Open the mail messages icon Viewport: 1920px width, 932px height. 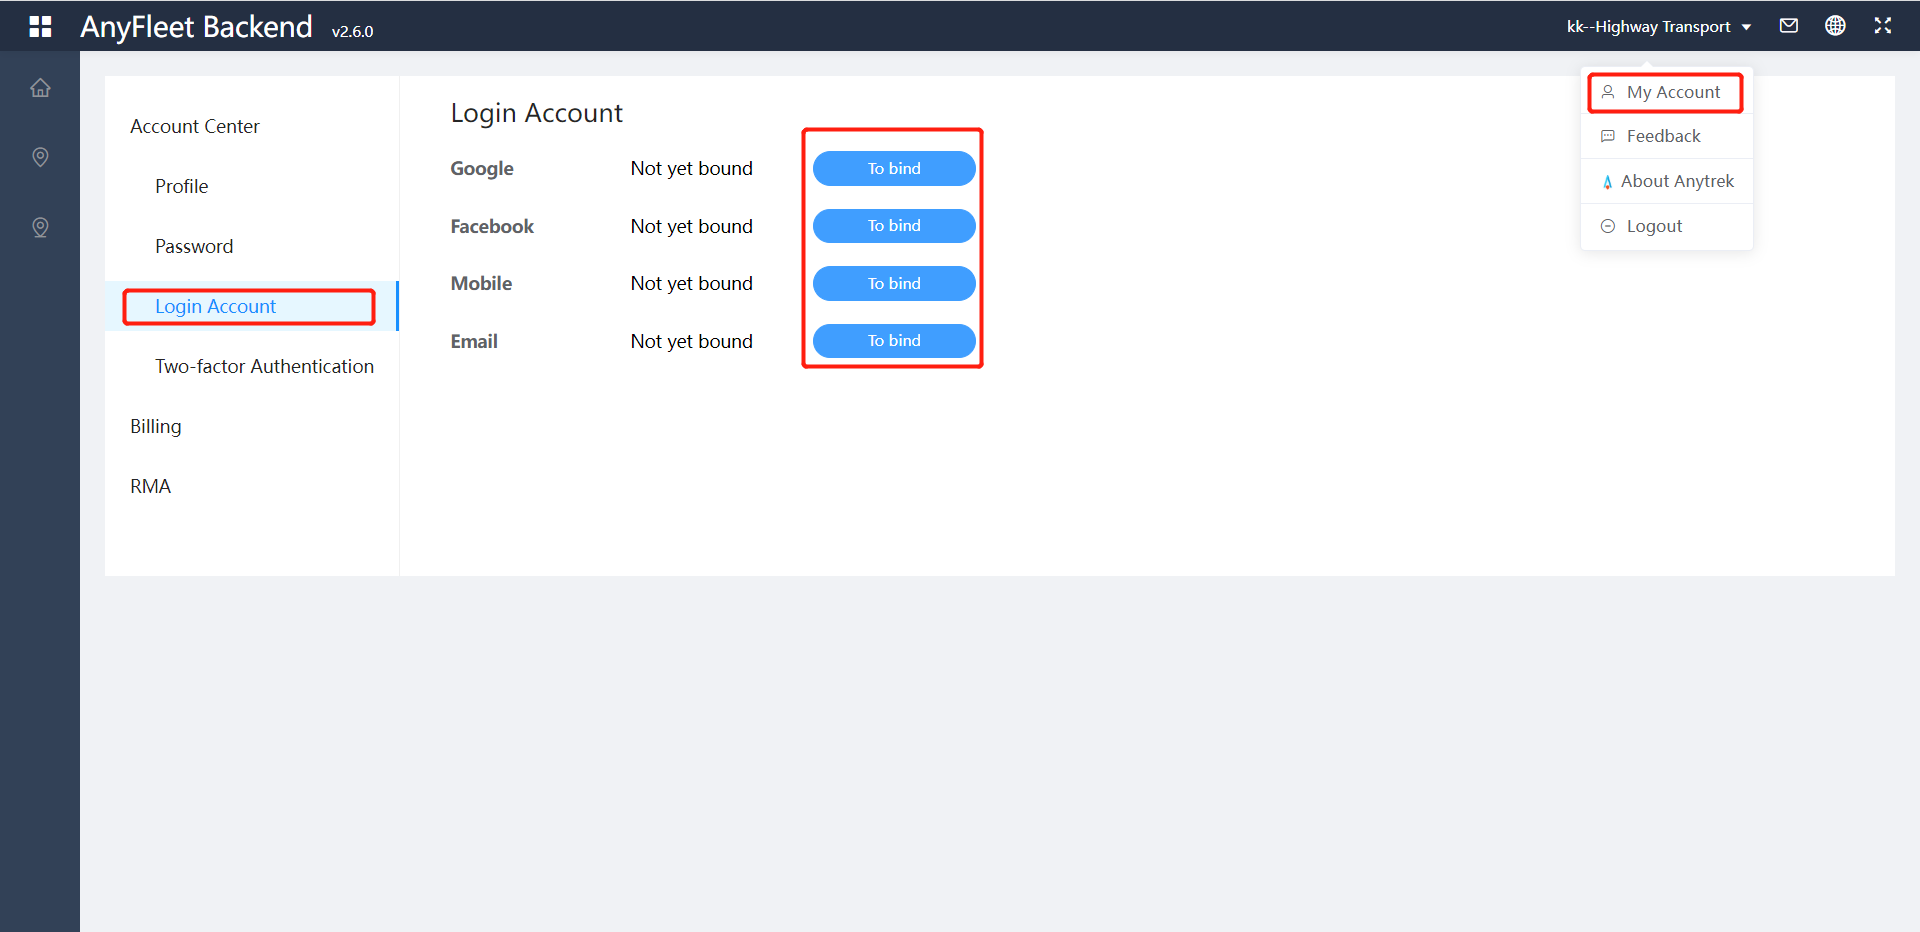coord(1789,26)
